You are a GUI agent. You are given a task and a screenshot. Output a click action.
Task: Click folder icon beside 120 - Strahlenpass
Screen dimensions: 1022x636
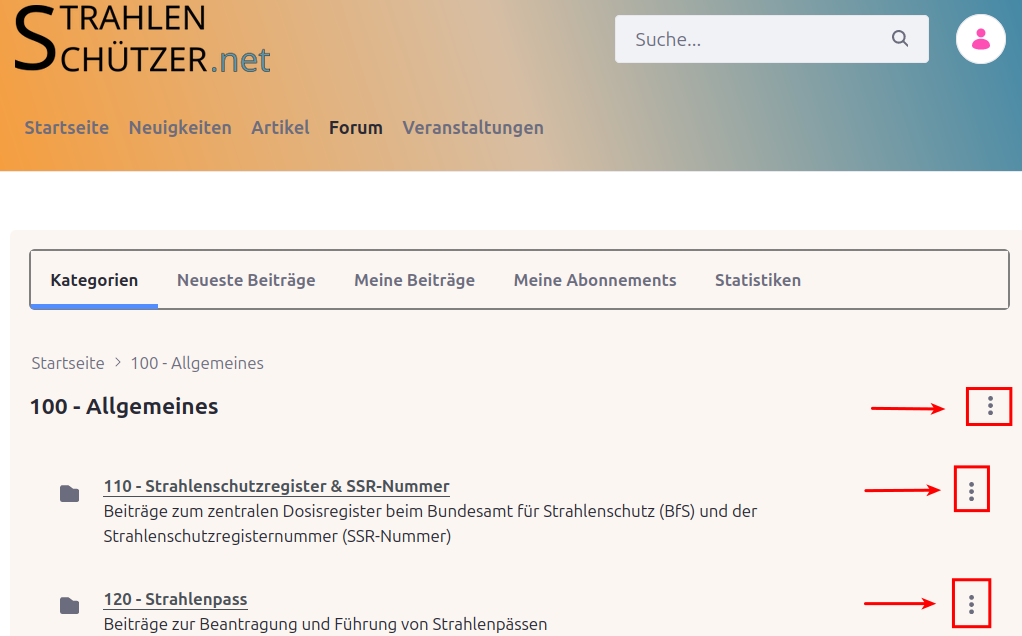69,605
